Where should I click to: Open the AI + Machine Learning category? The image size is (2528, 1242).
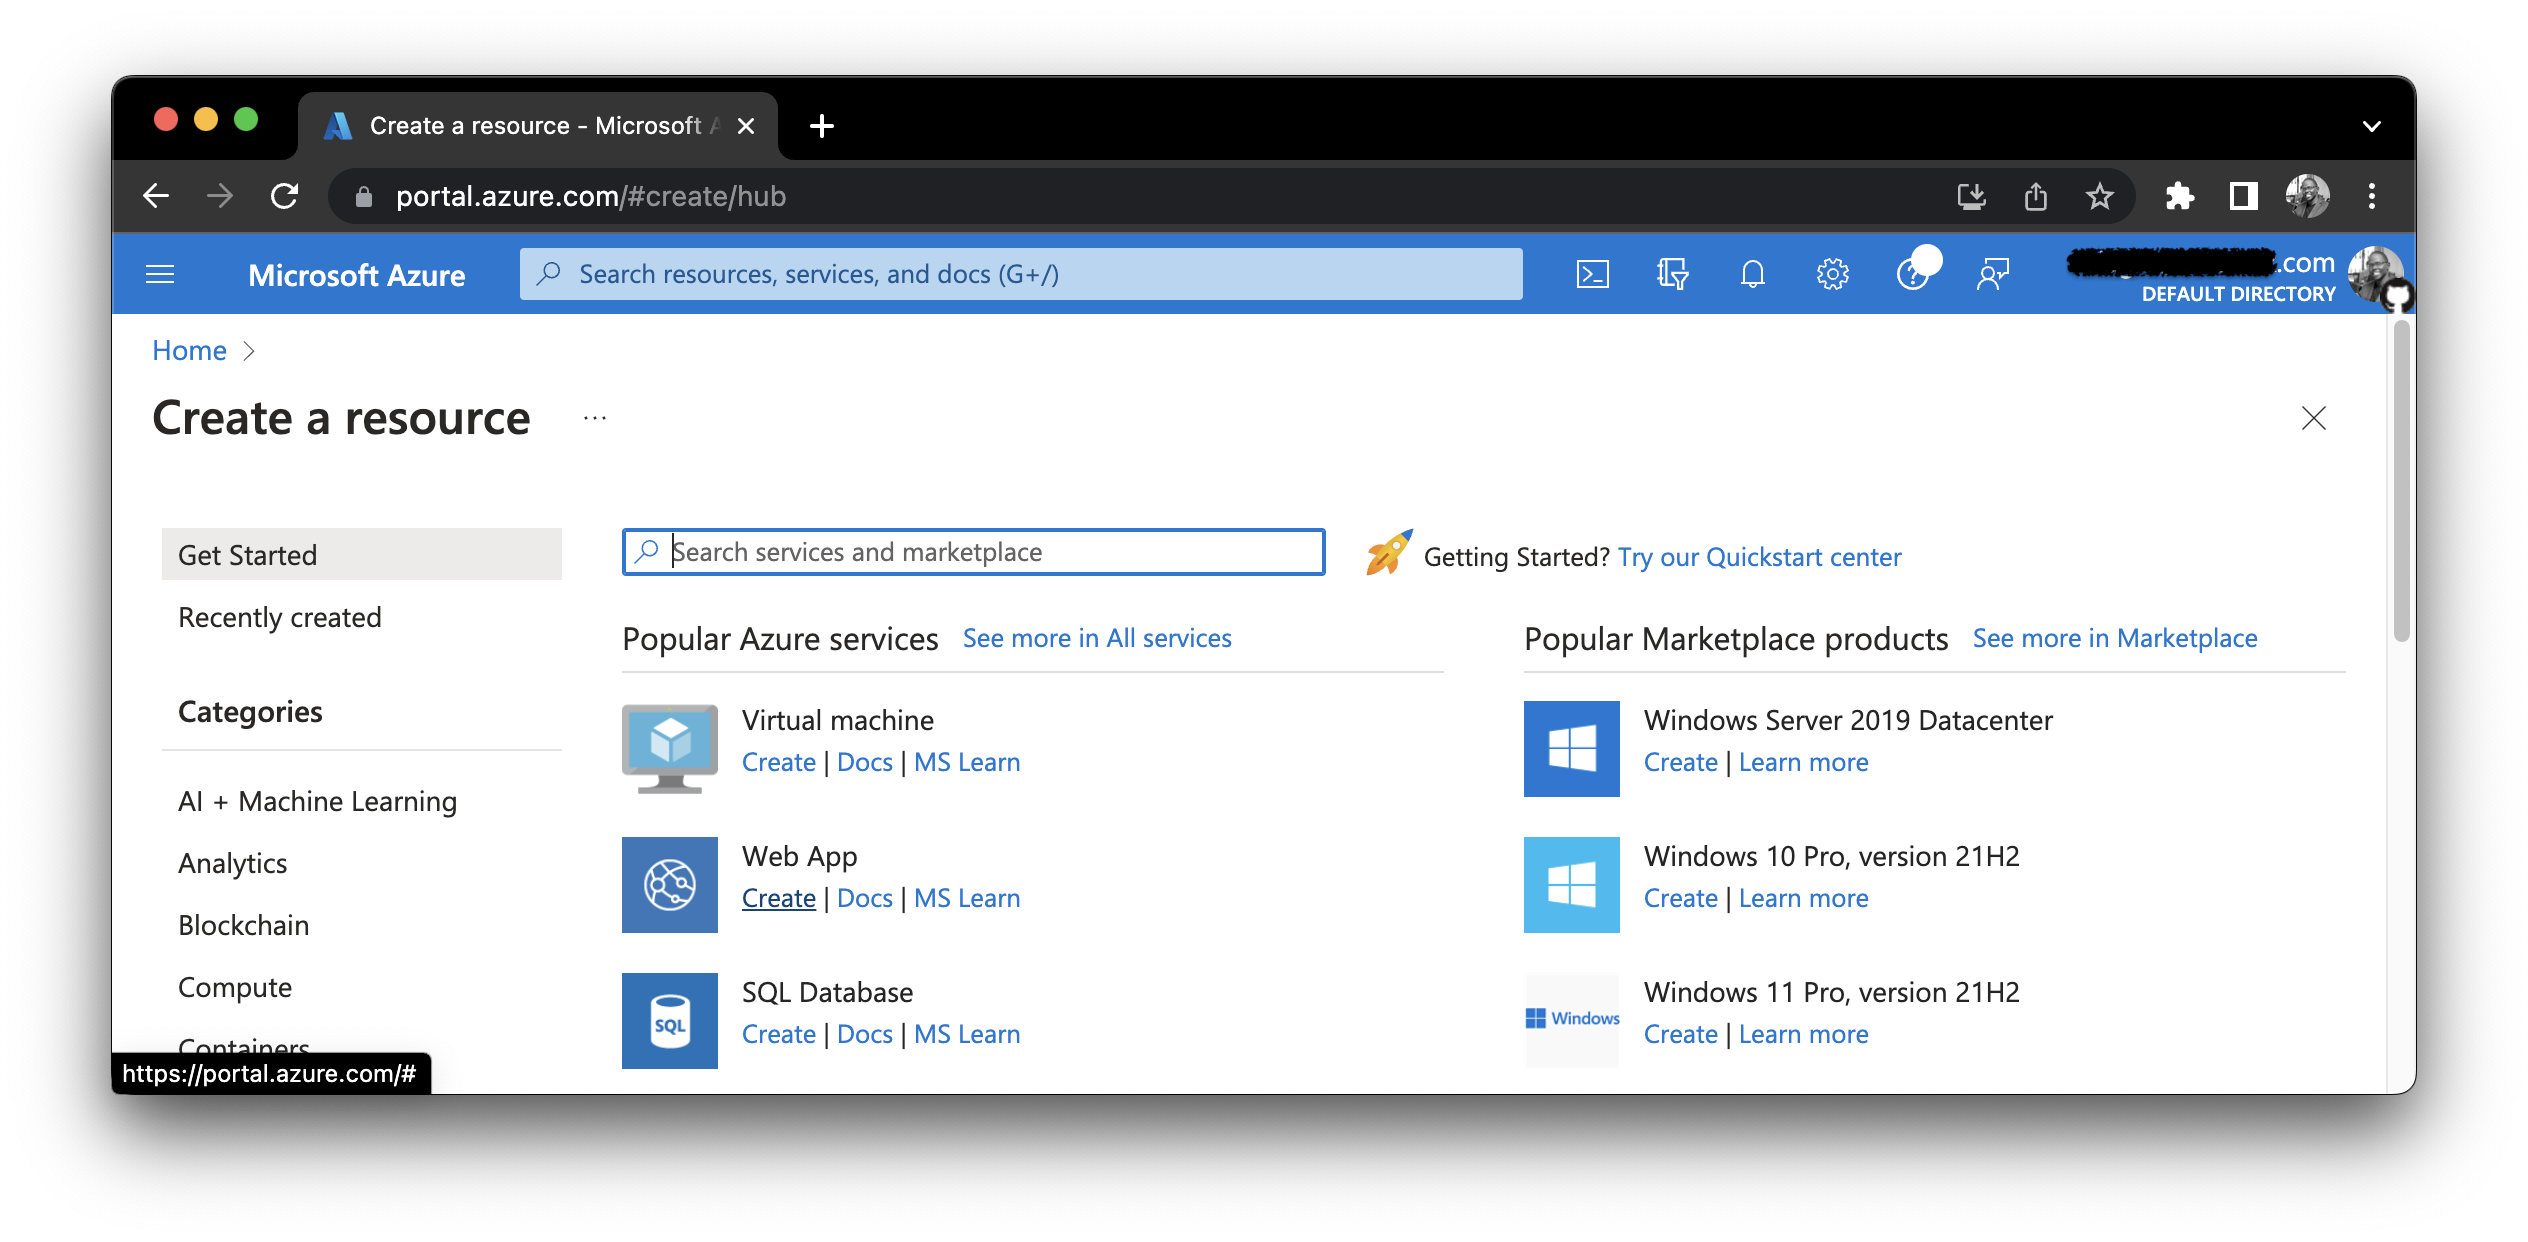318,801
